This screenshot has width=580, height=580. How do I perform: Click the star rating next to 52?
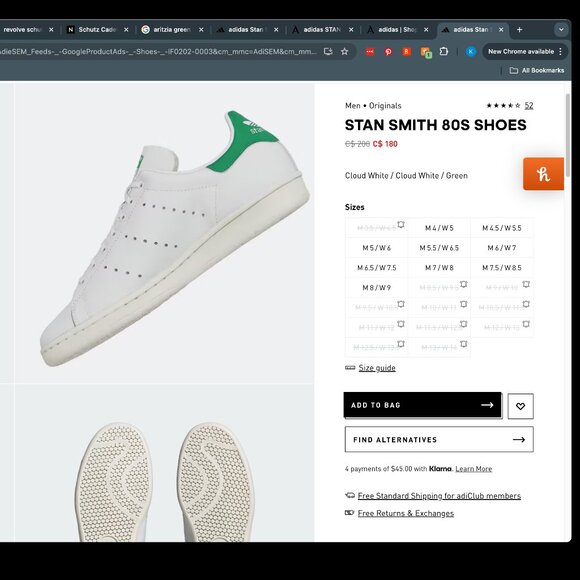pyautogui.click(x=503, y=105)
